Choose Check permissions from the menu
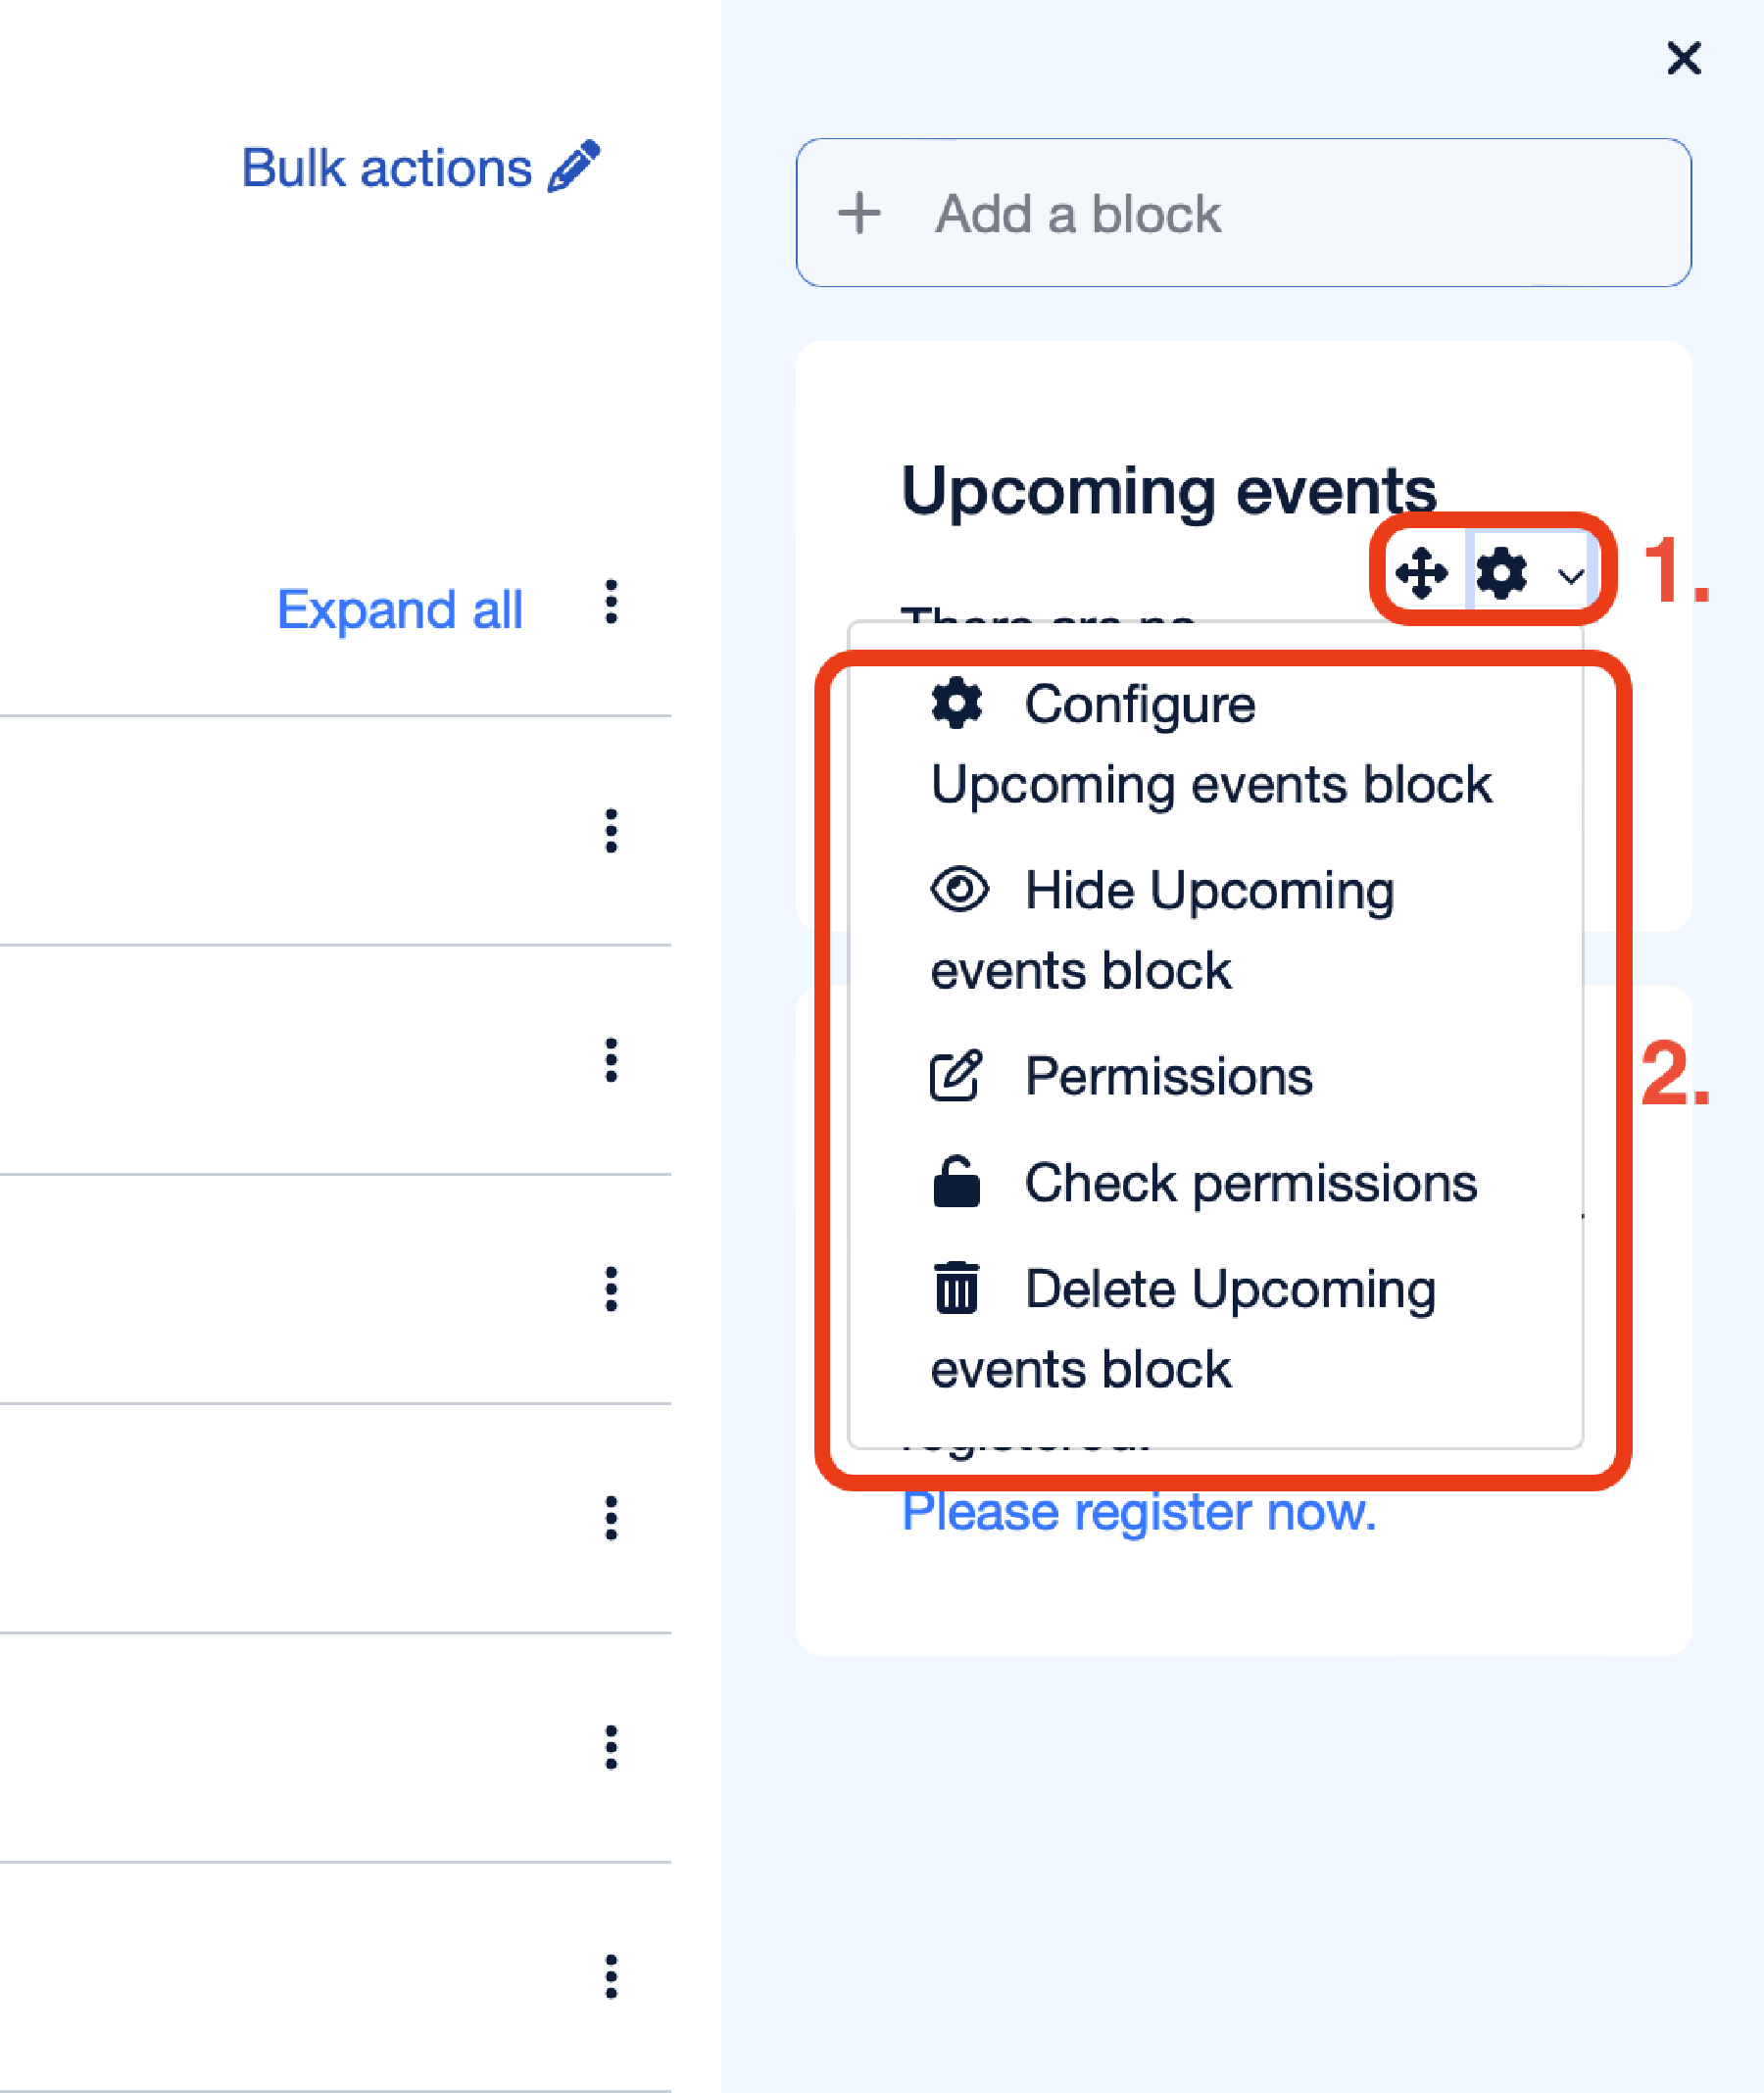 [1250, 1183]
